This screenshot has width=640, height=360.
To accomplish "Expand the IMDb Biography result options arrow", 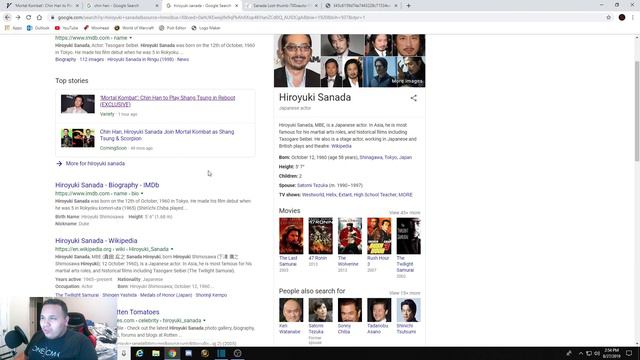I will 142,193.
